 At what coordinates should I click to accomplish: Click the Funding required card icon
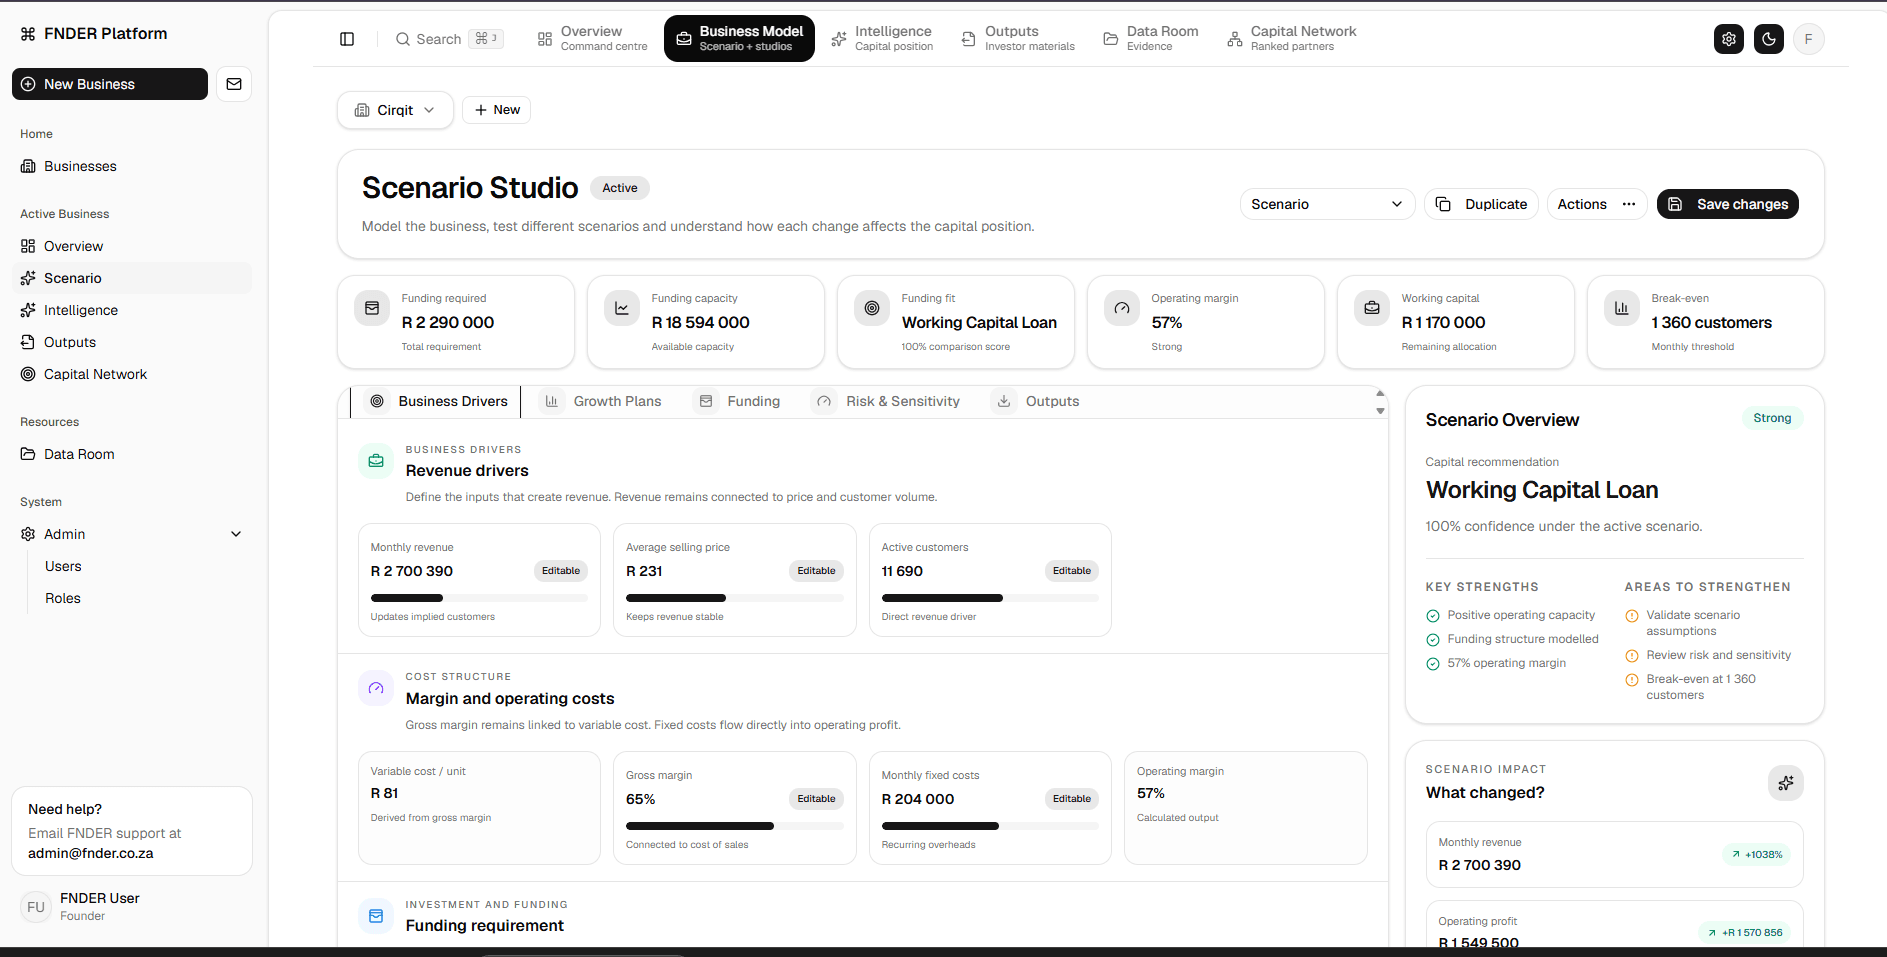pyautogui.click(x=372, y=308)
